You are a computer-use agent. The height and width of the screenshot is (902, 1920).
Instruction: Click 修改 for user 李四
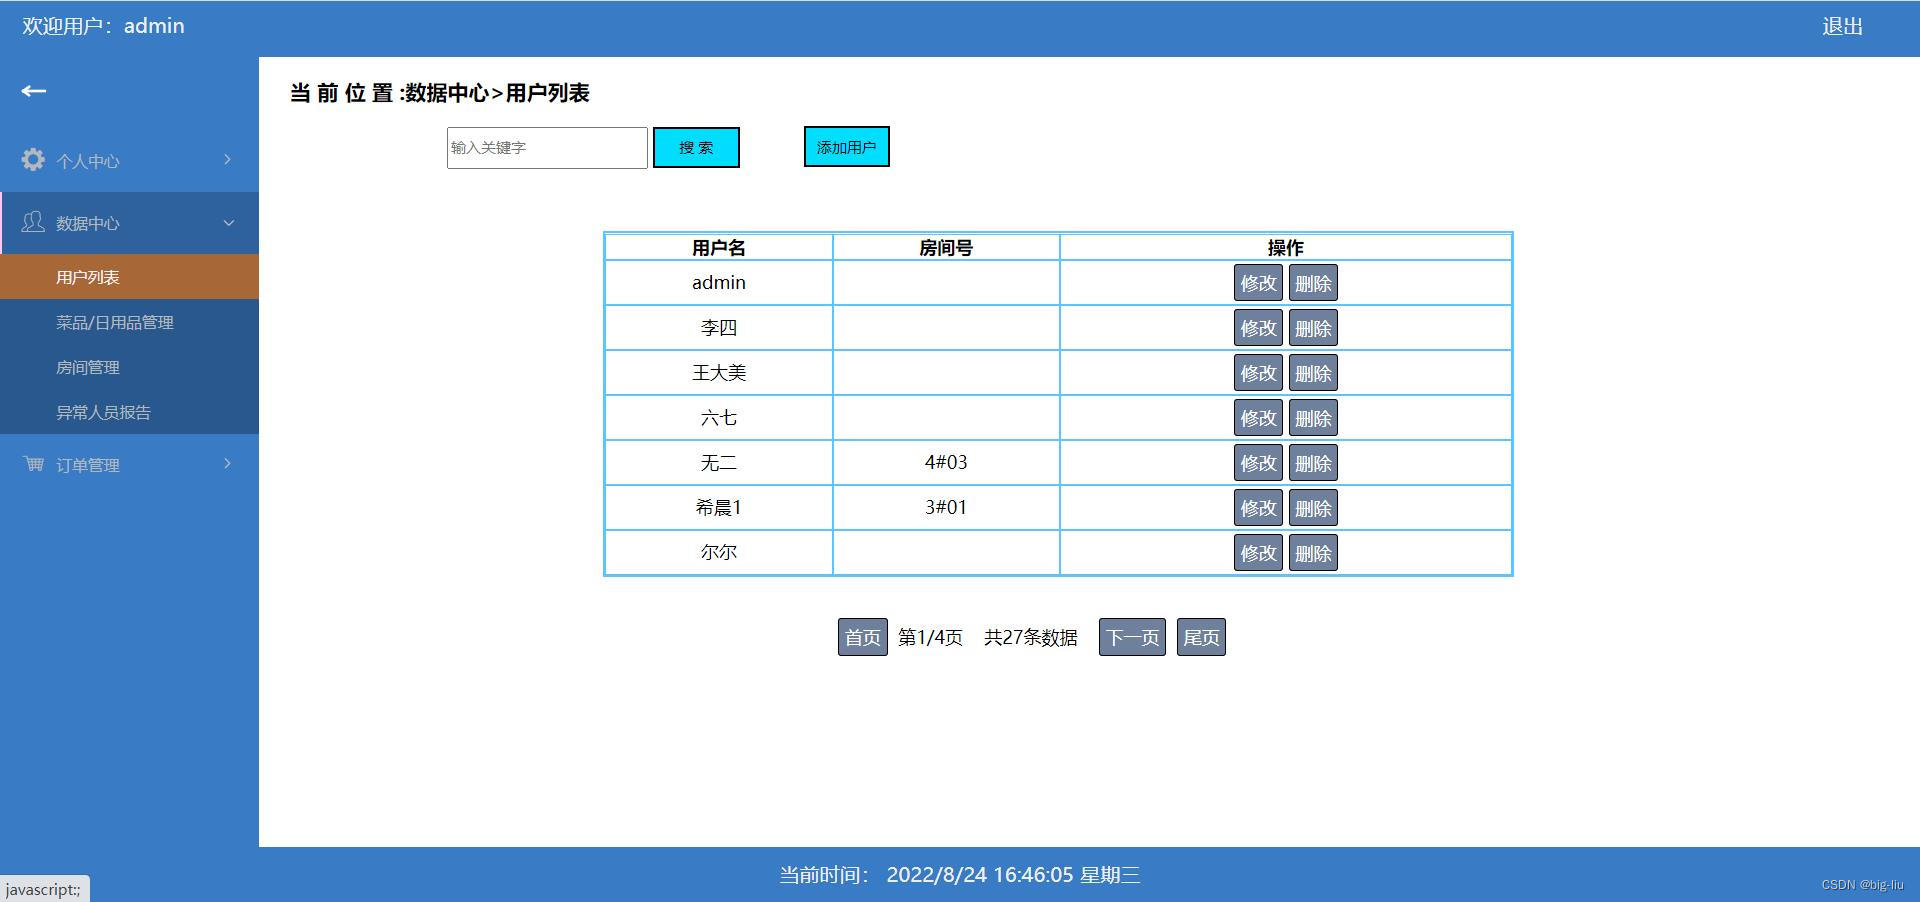click(1258, 328)
